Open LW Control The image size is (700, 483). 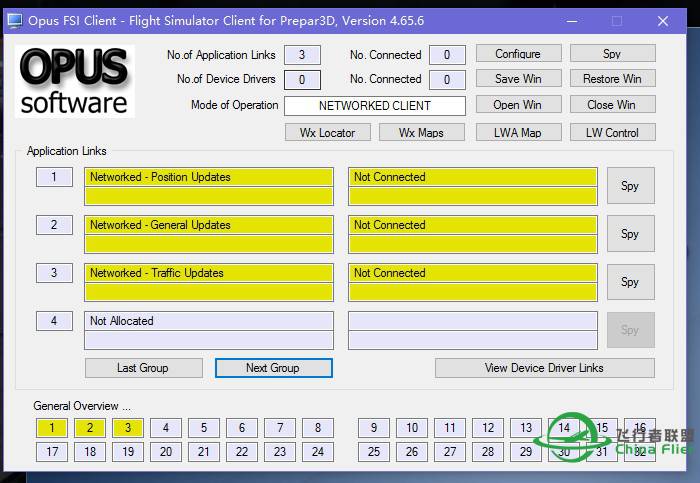click(612, 133)
